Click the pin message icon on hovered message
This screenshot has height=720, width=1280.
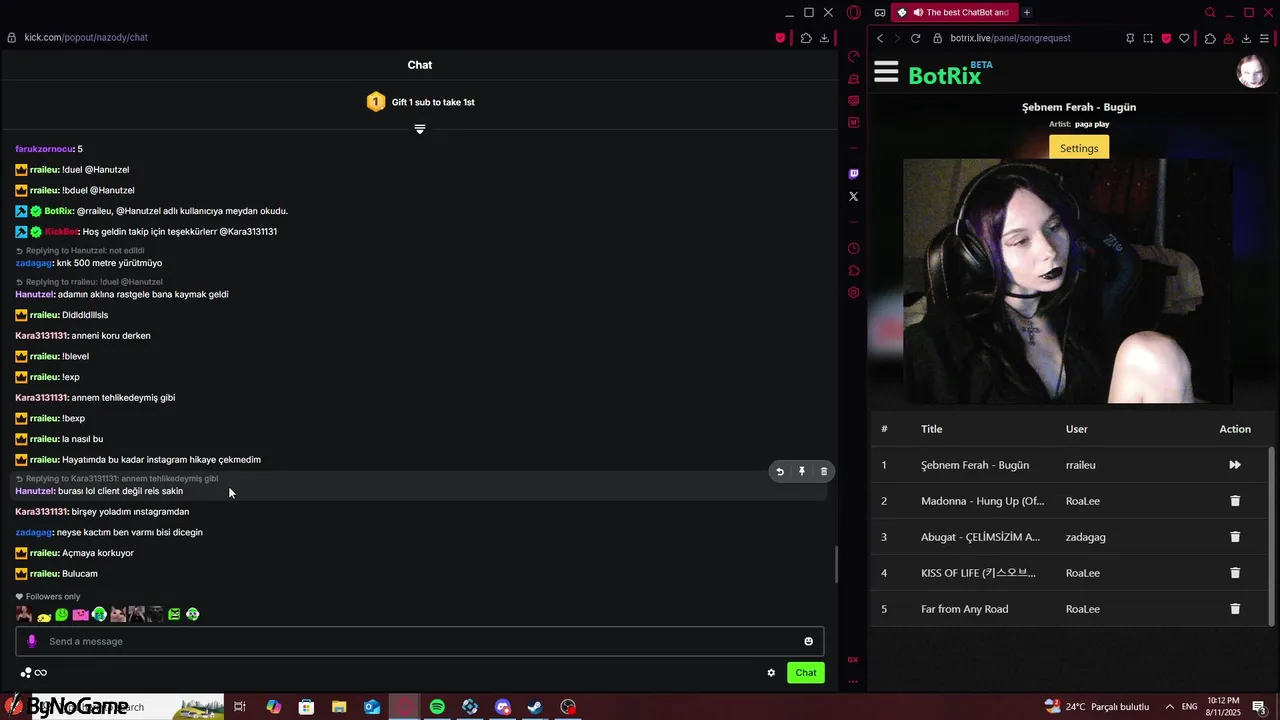tap(802, 471)
